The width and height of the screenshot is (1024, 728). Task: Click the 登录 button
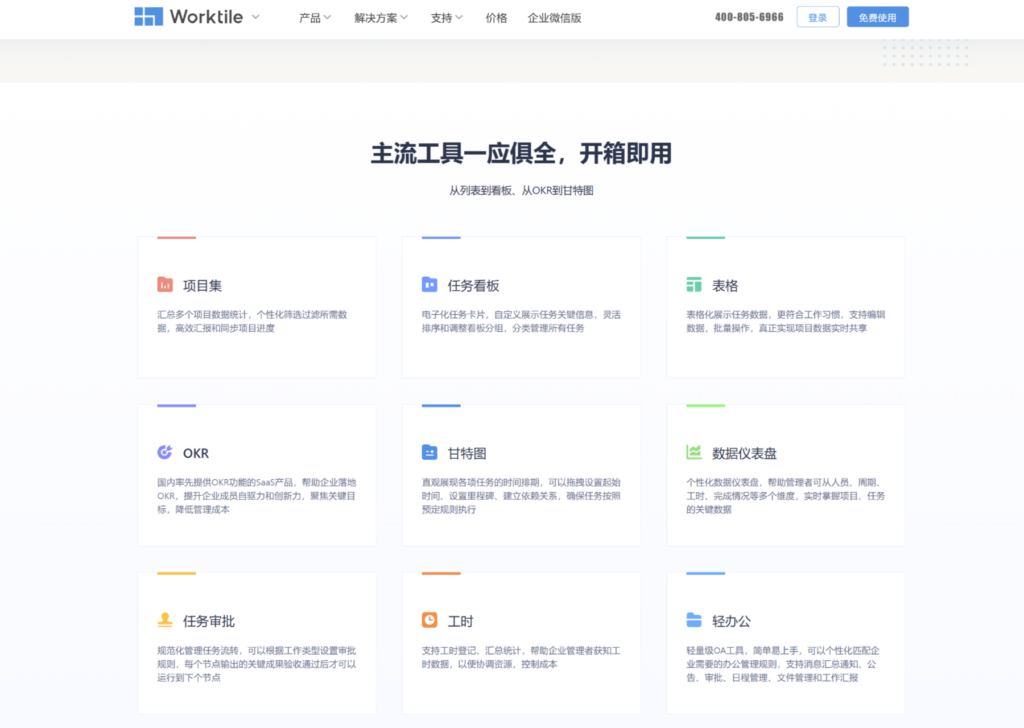pyautogui.click(x=817, y=17)
